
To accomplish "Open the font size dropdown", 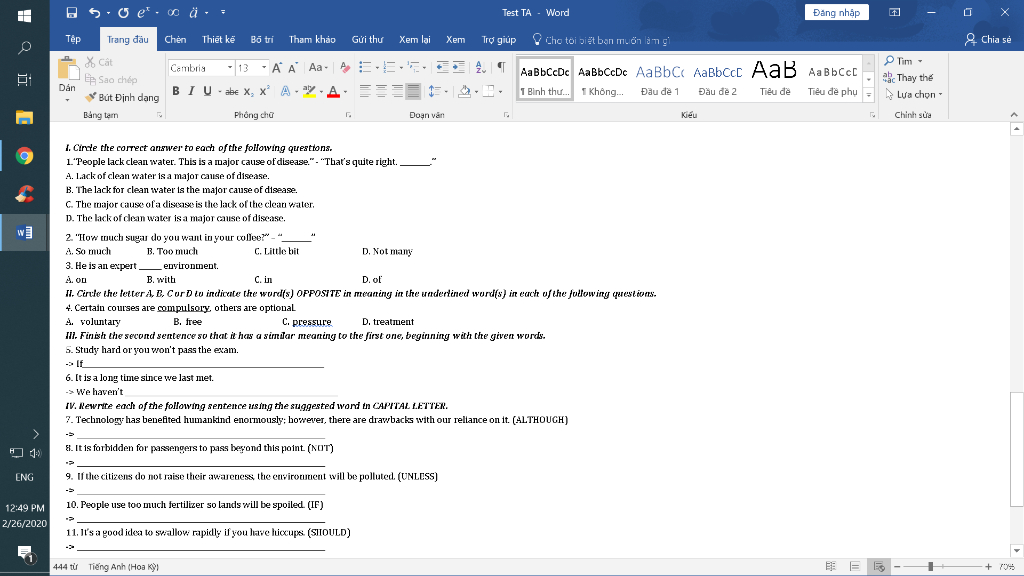I will [264, 68].
